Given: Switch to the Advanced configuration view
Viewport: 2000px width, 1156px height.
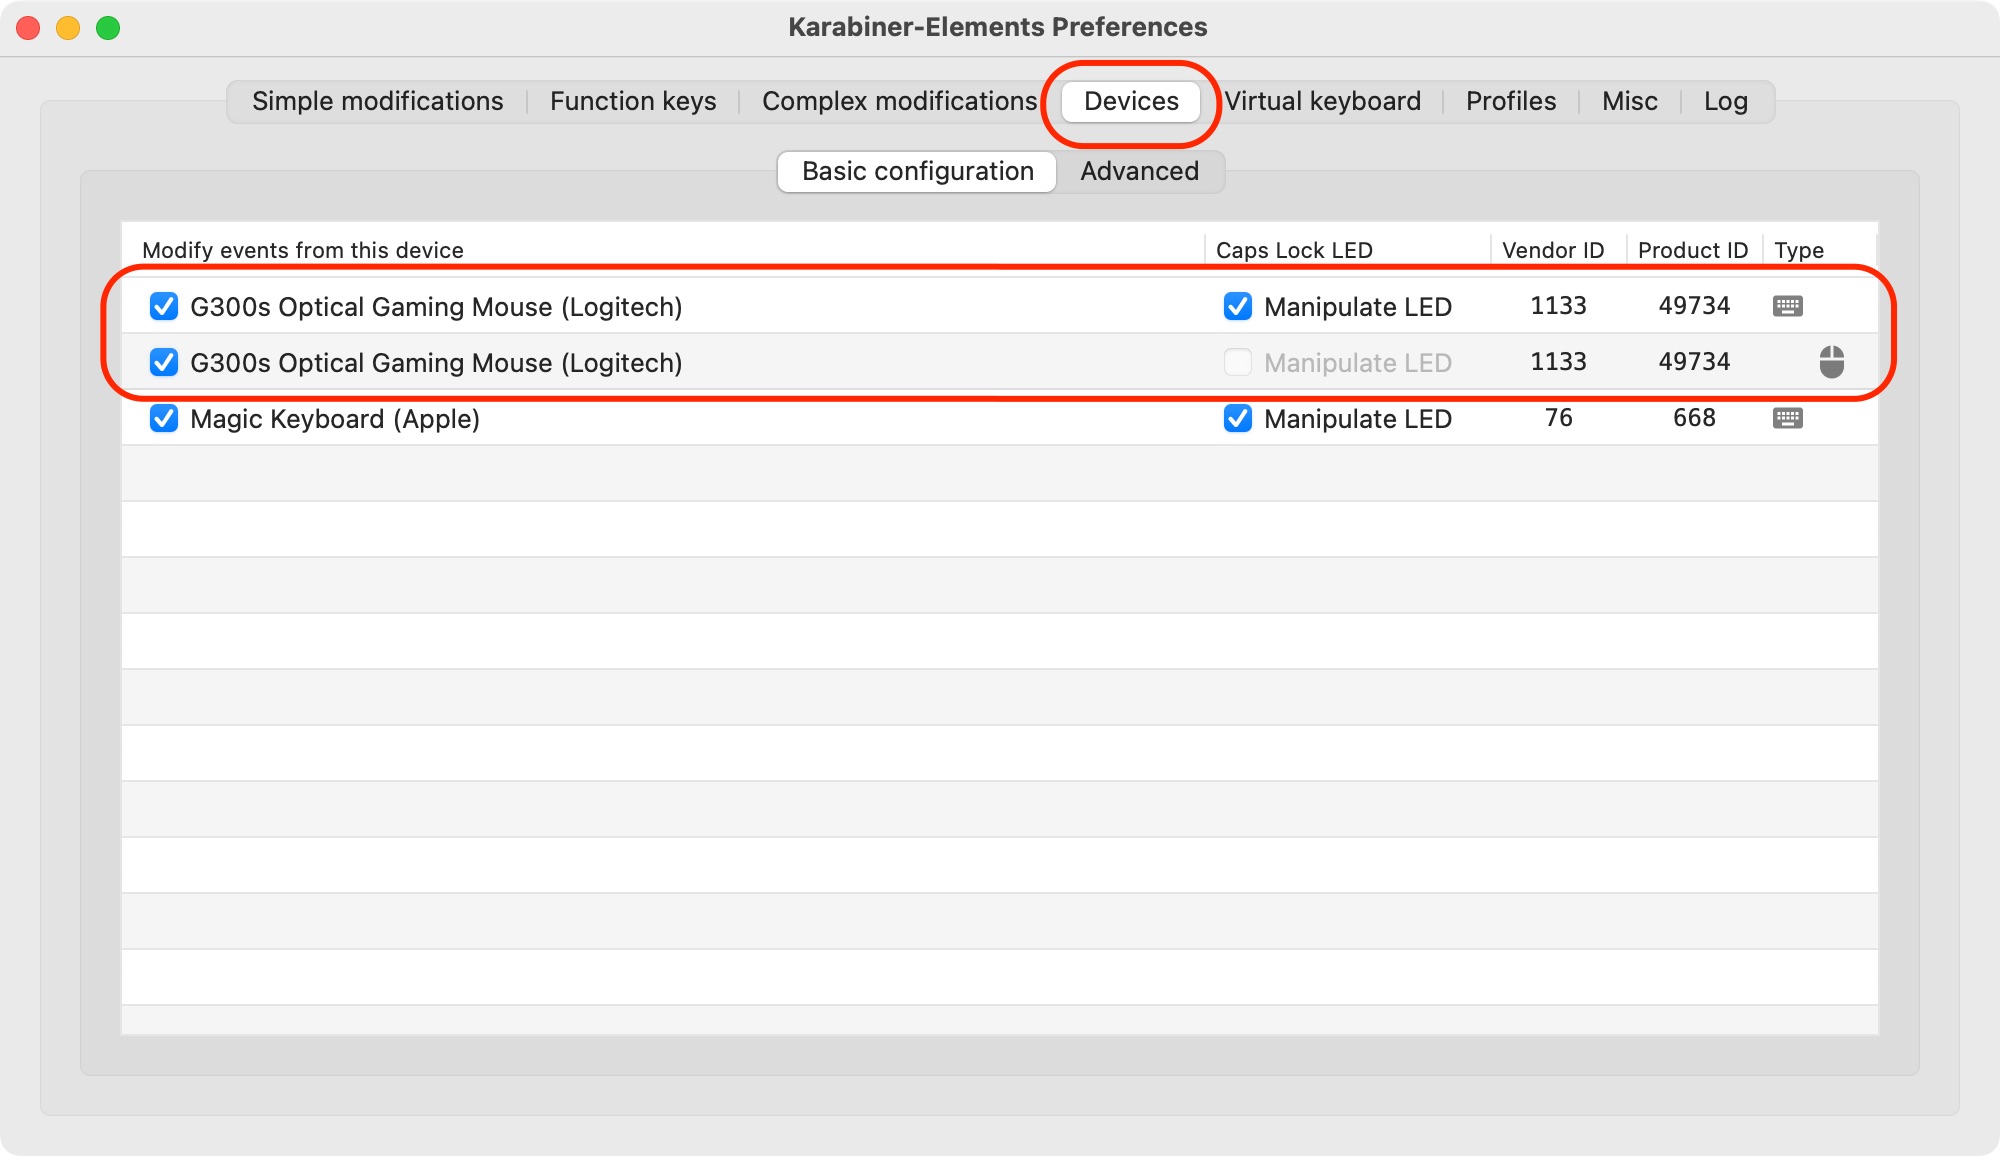Looking at the screenshot, I should pyautogui.click(x=1139, y=169).
